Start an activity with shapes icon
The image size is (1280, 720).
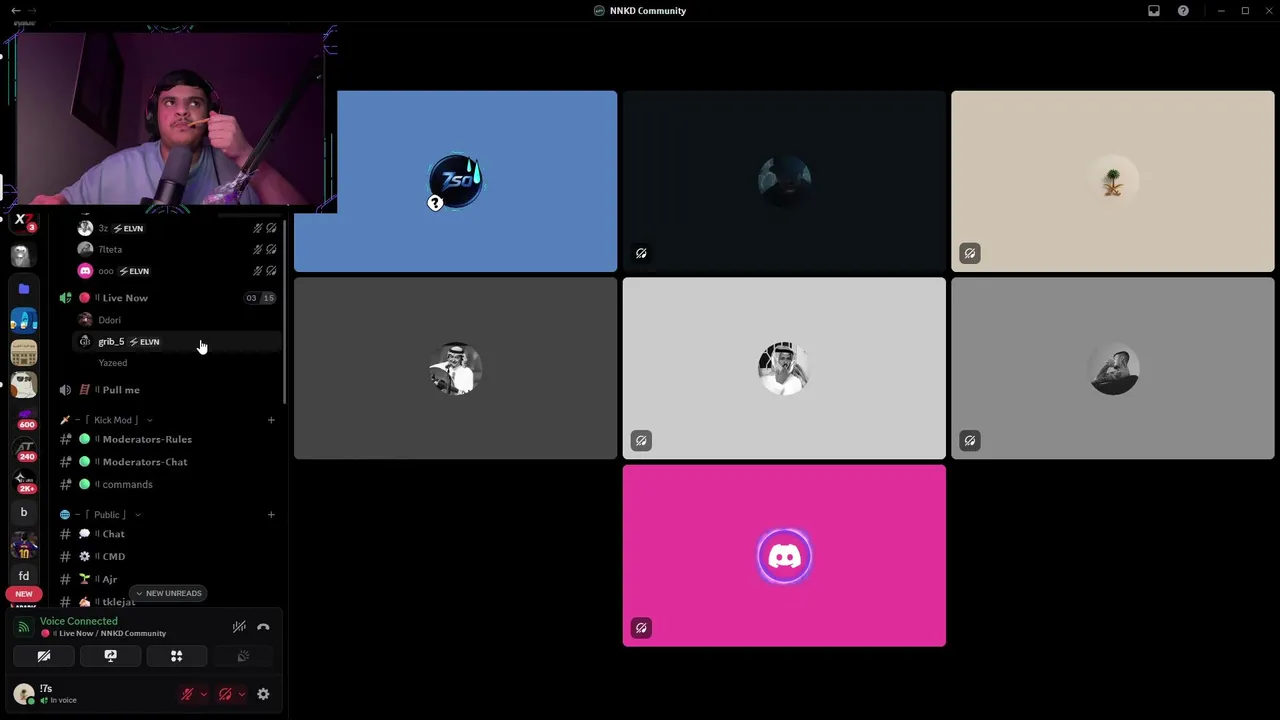tap(176, 656)
